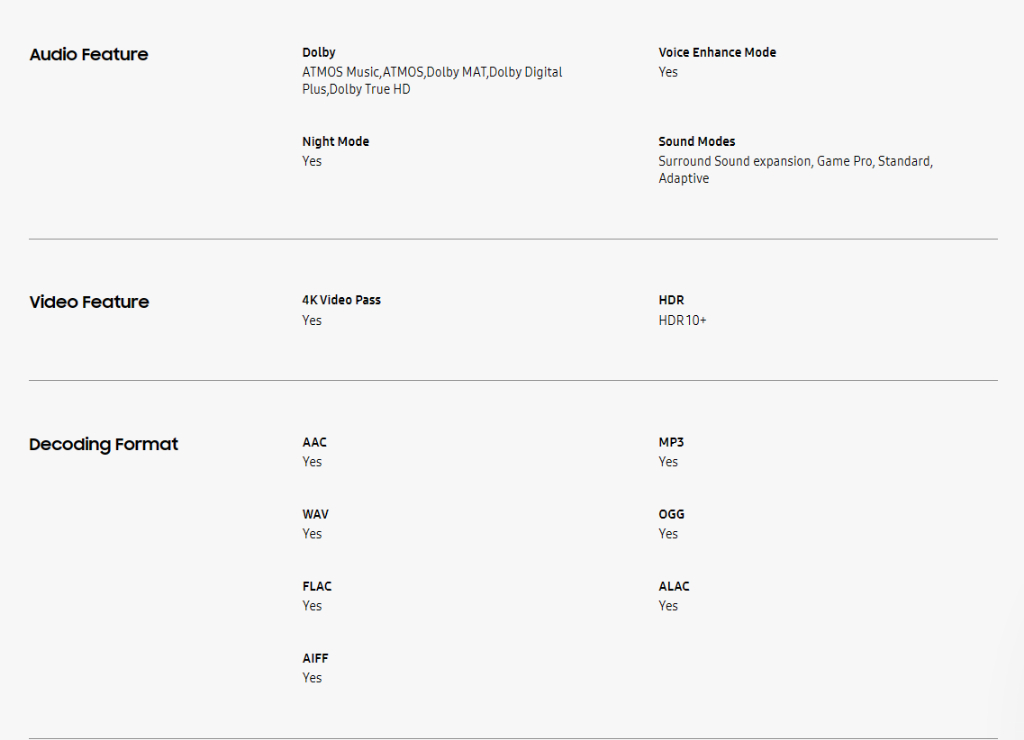Select the Dolby formats description text
The height and width of the screenshot is (740, 1024).
point(432,81)
